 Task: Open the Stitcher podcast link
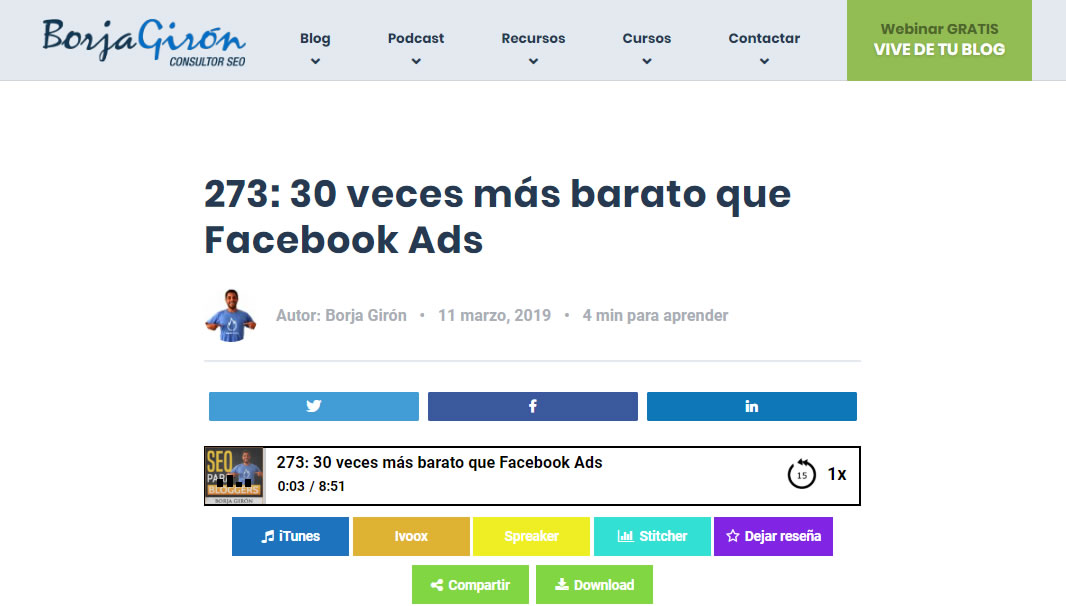tap(652, 536)
